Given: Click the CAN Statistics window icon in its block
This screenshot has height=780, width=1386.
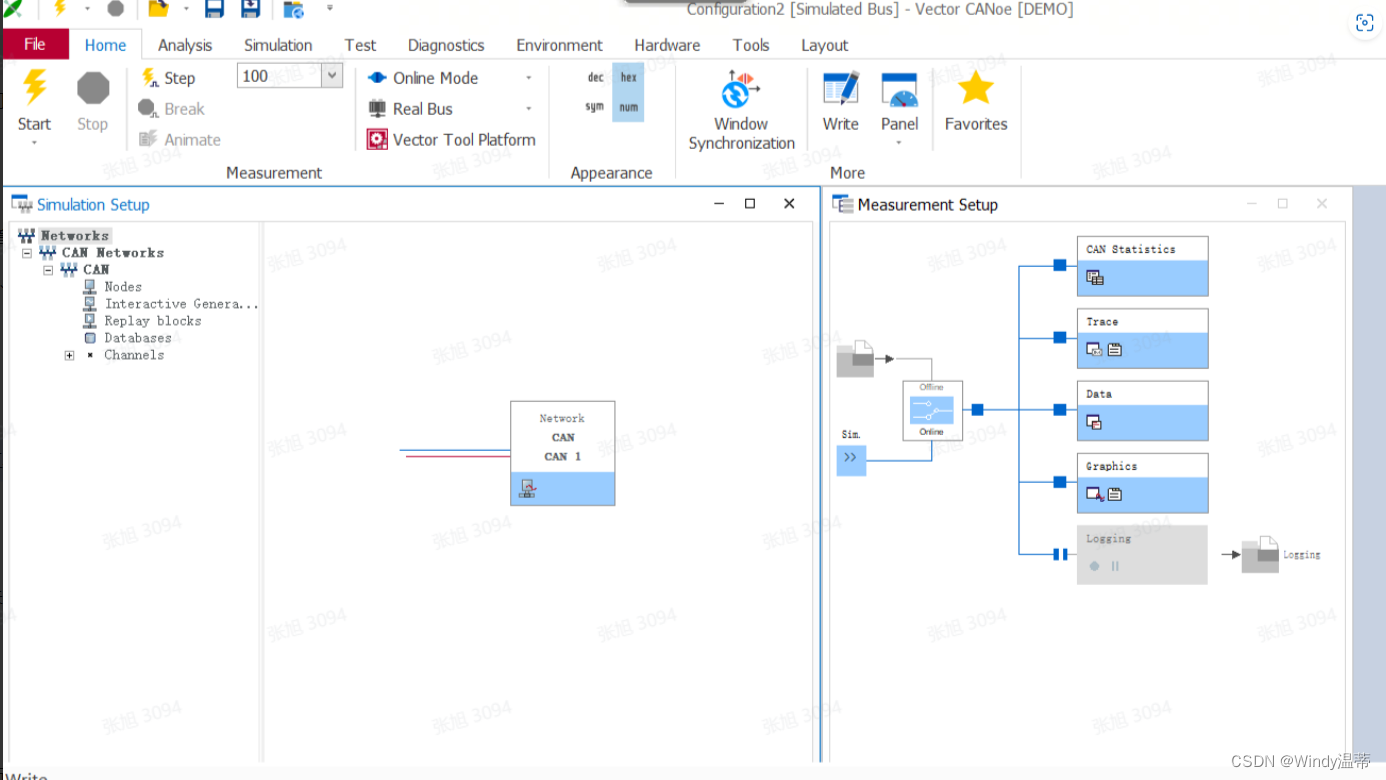Looking at the screenshot, I should (x=1095, y=278).
